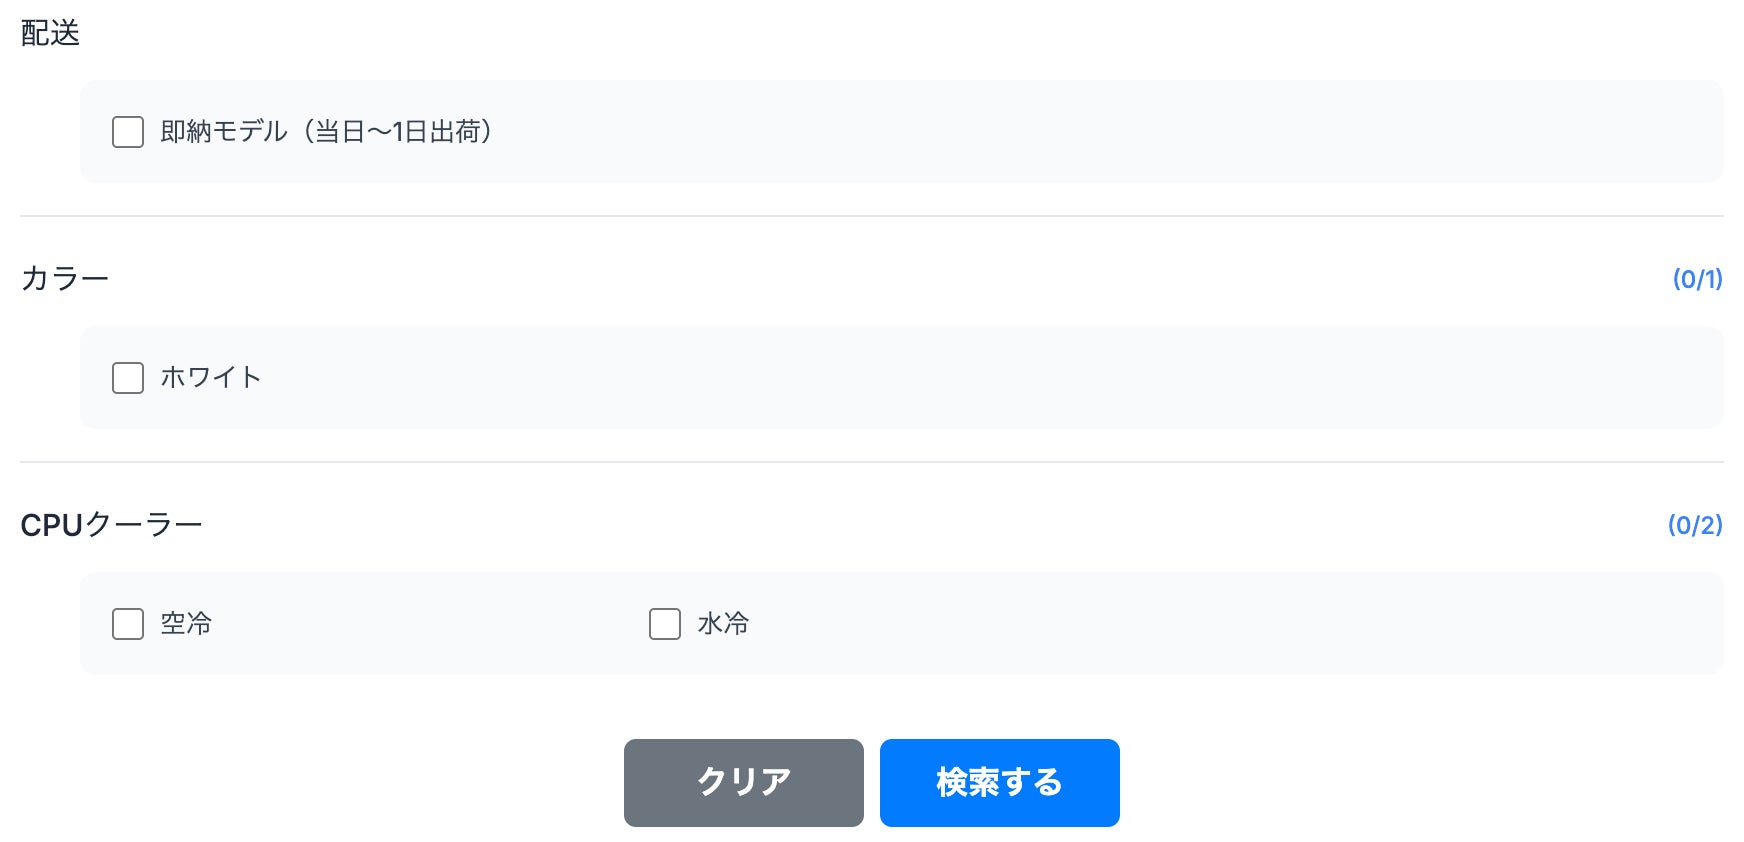The width and height of the screenshot is (1744, 842).
Task: Check the 即納モデル checkbox
Action: point(128,132)
